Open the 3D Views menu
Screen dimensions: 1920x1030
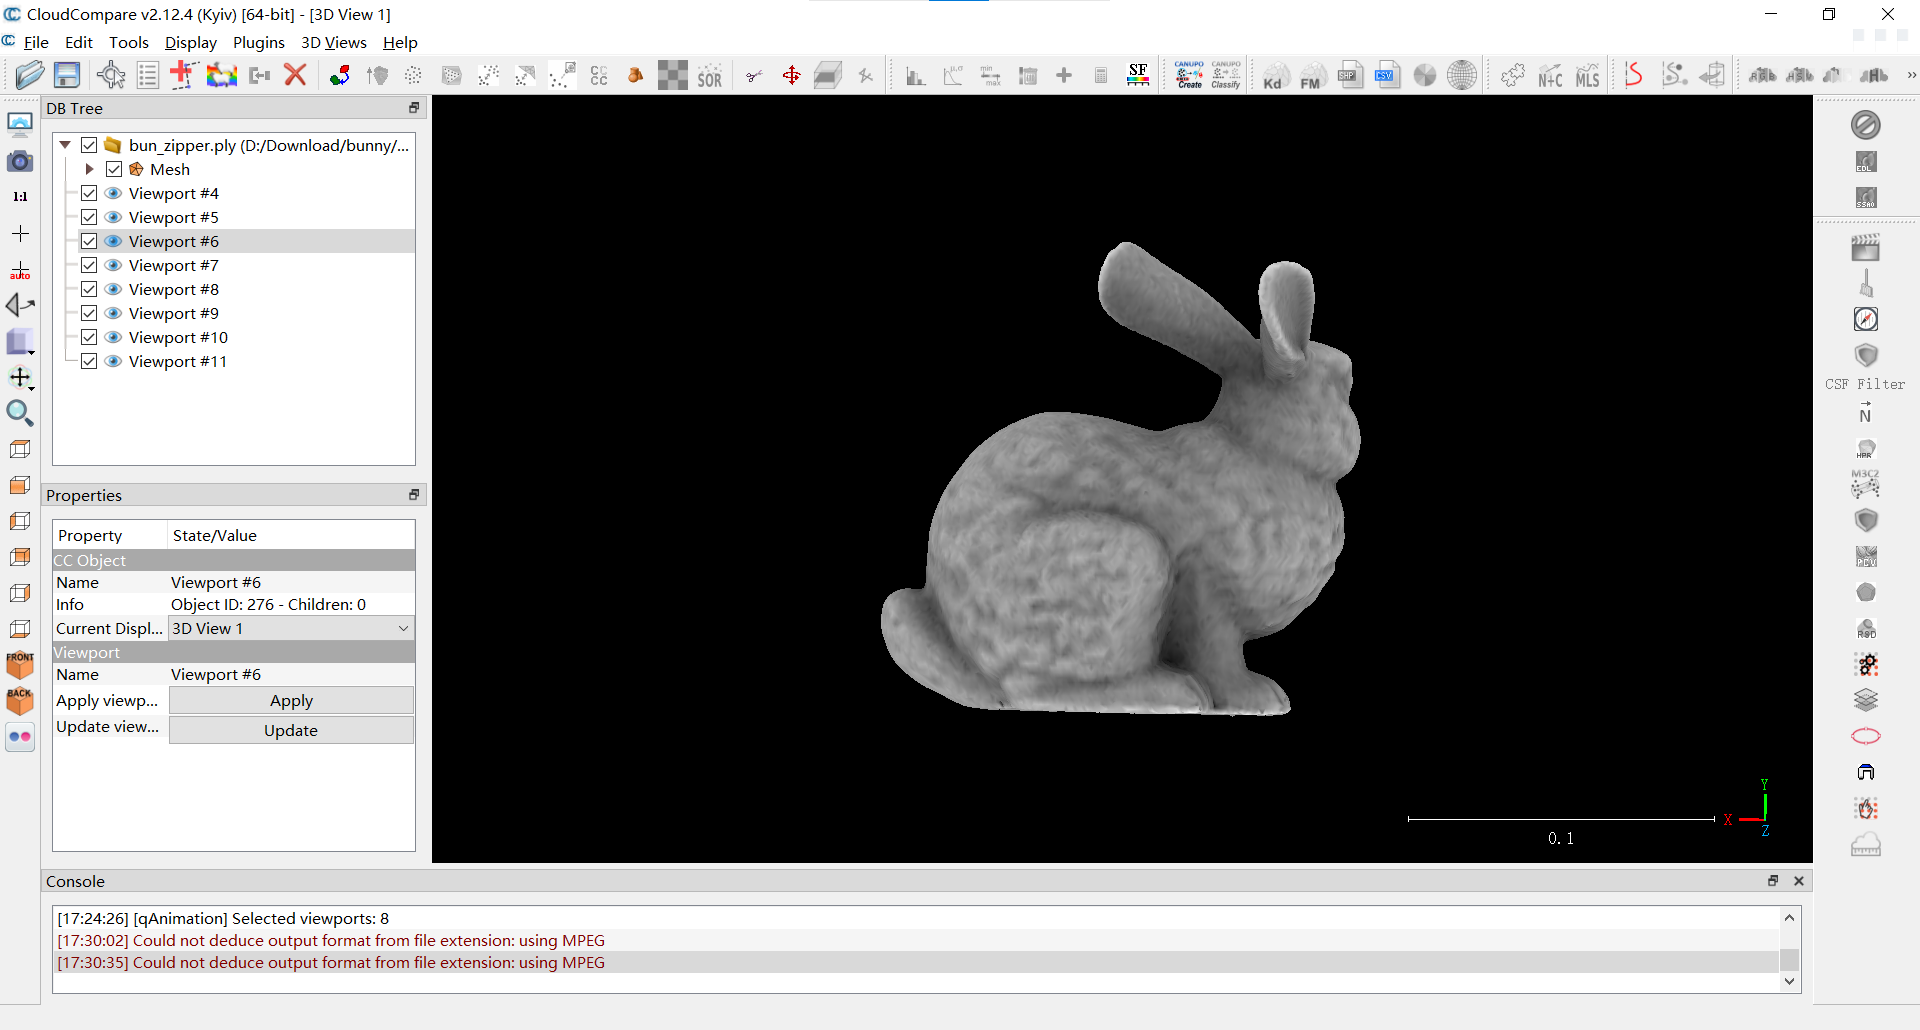pos(333,42)
